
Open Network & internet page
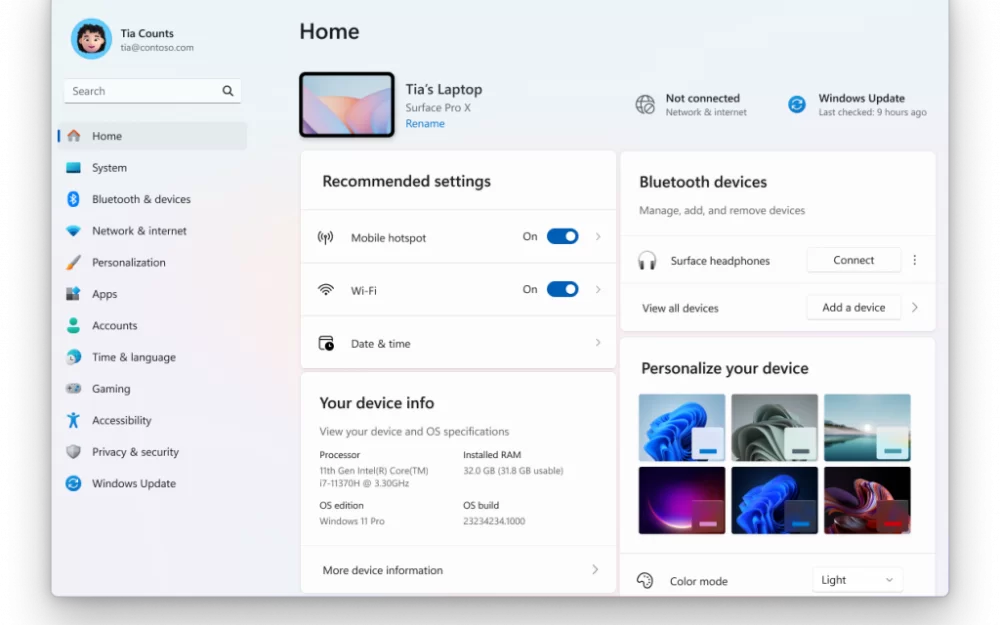click(152, 231)
